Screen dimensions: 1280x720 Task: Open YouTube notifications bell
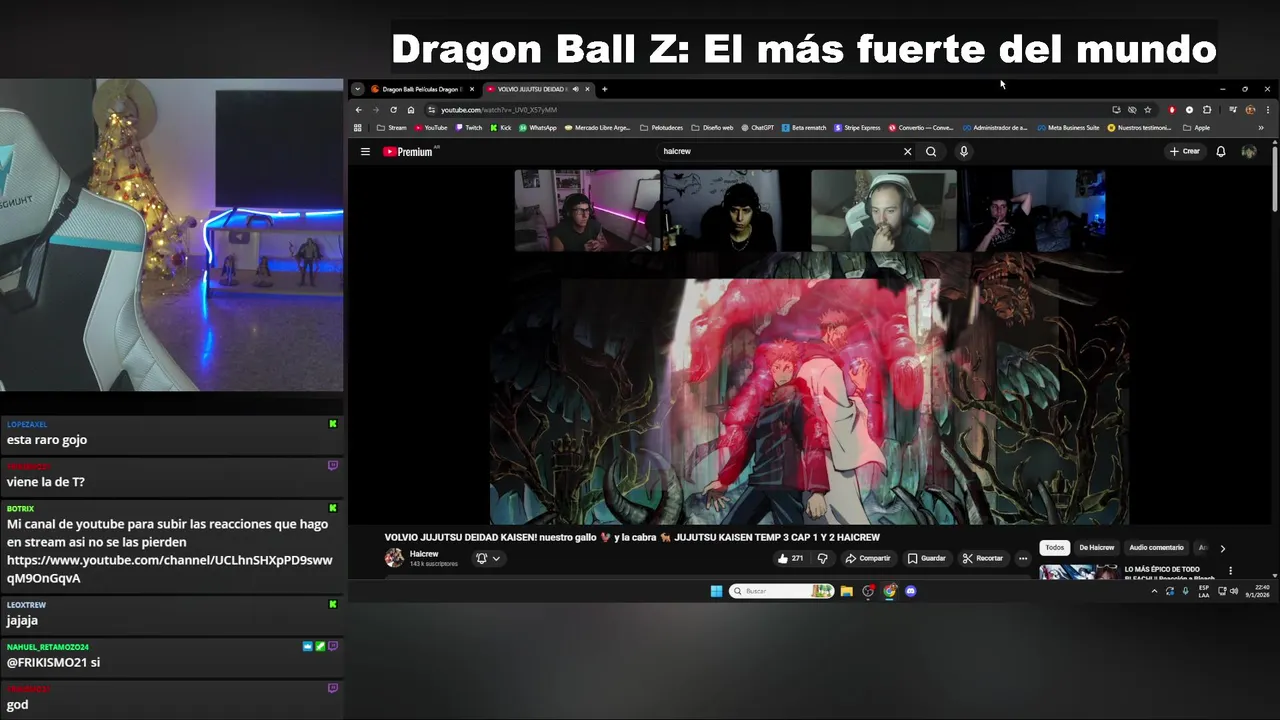(x=1221, y=152)
